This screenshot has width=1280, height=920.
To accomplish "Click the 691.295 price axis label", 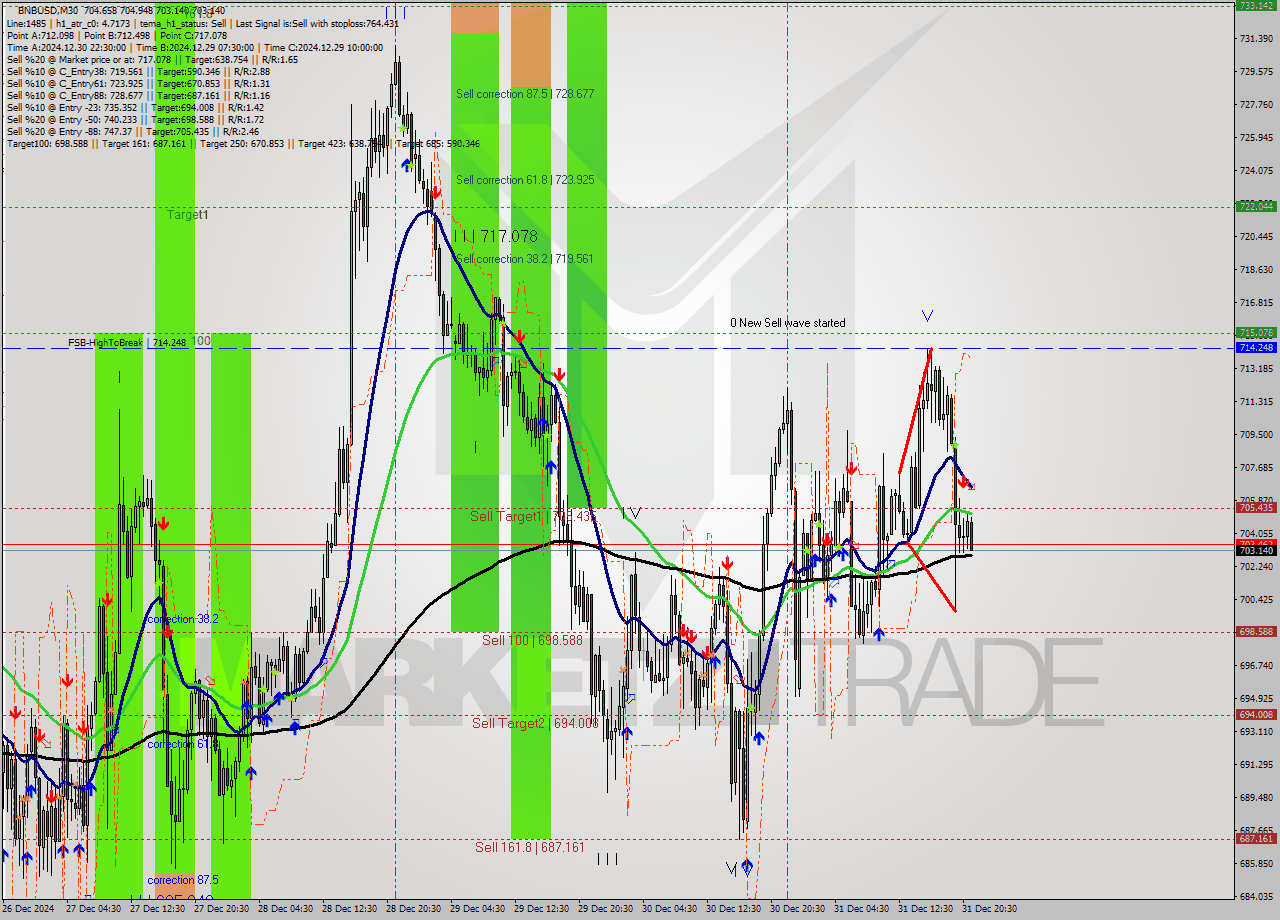I will pyautogui.click(x=1256, y=764).
